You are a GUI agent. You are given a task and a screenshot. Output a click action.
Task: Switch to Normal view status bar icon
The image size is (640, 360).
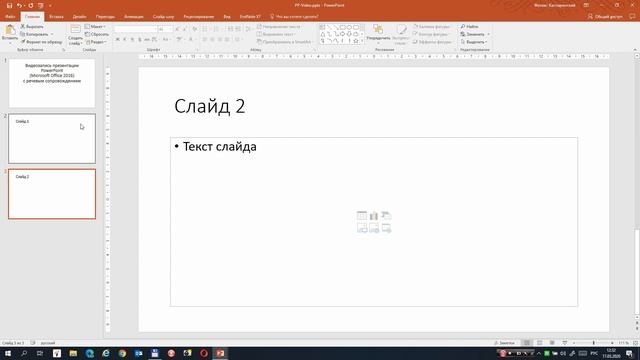click(527, 343)
